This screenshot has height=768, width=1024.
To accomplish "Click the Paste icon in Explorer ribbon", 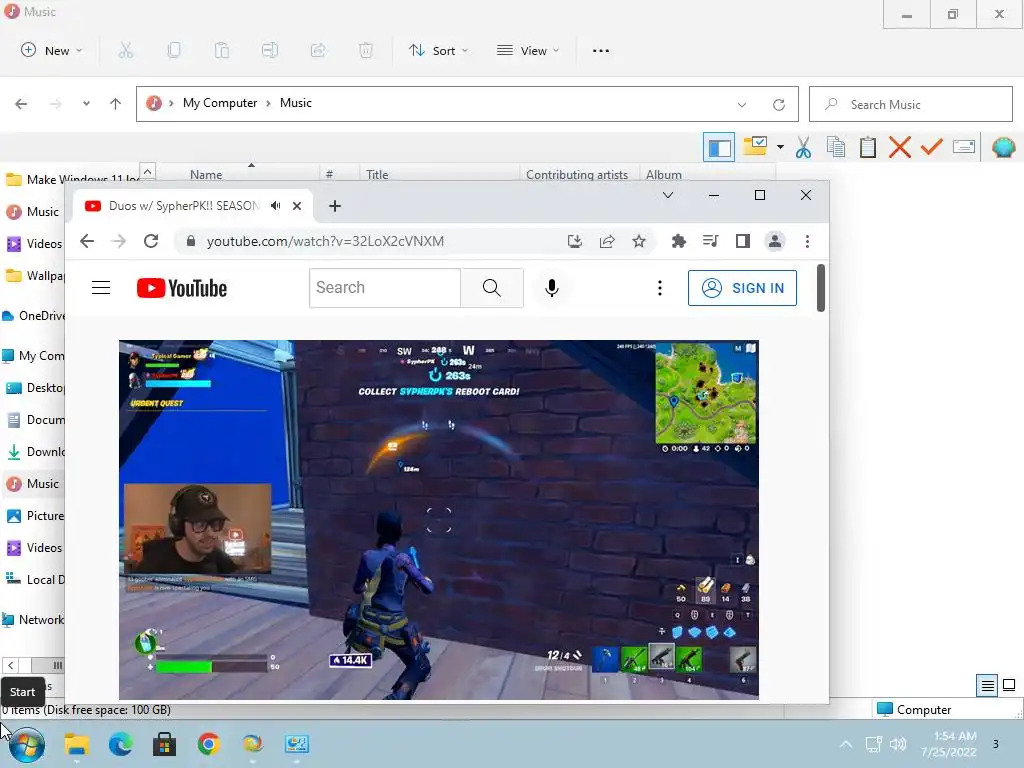I will [x=222, y=50].
